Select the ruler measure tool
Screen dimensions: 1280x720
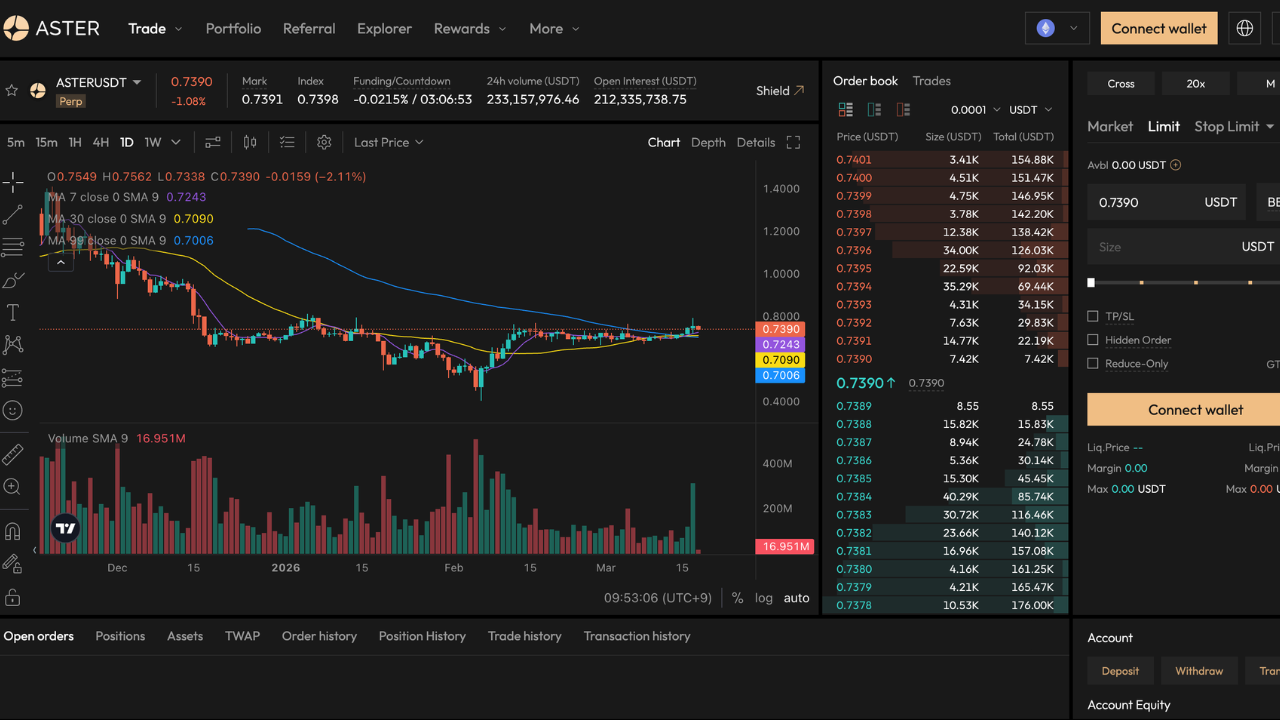click(13, 455)
